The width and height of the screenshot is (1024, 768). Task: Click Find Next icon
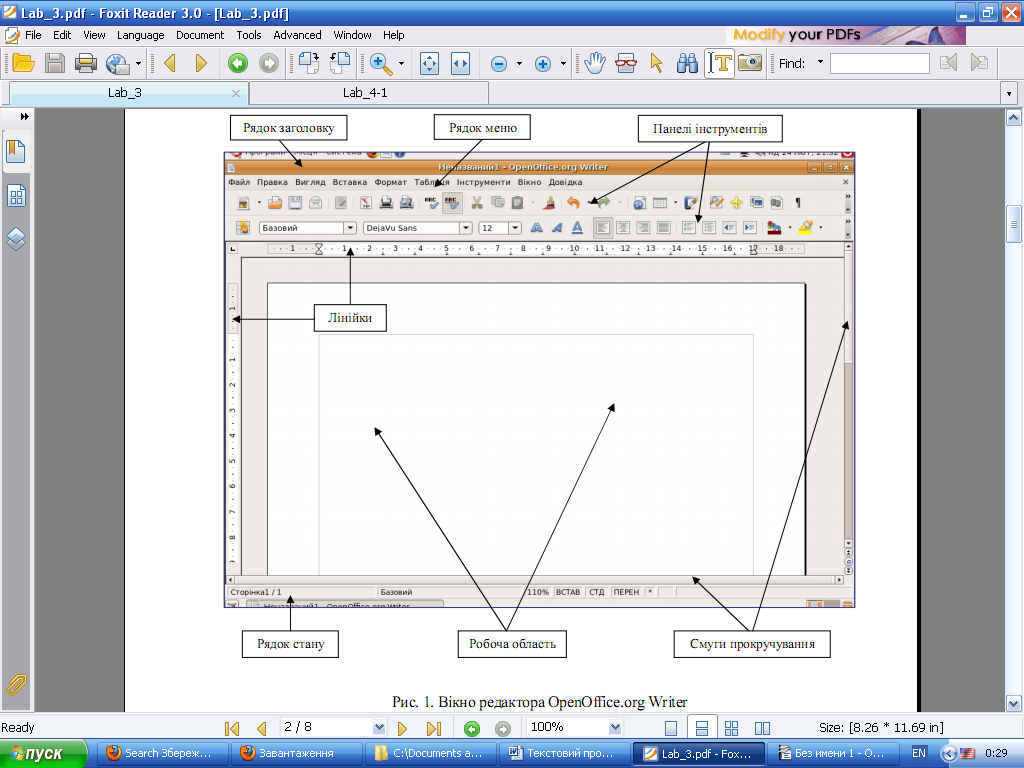tap(979, 63)
